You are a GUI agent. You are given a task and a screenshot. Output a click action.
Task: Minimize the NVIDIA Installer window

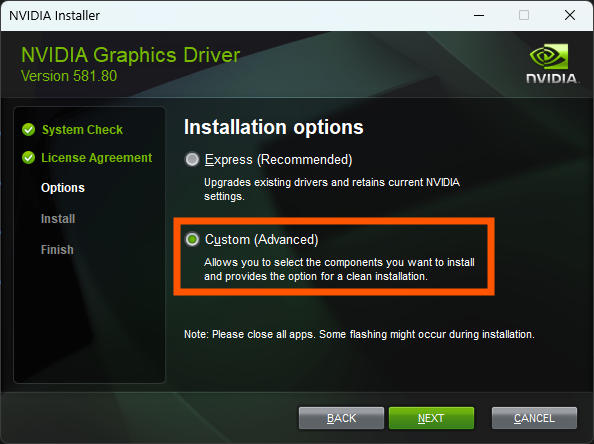tap(479, 16)
